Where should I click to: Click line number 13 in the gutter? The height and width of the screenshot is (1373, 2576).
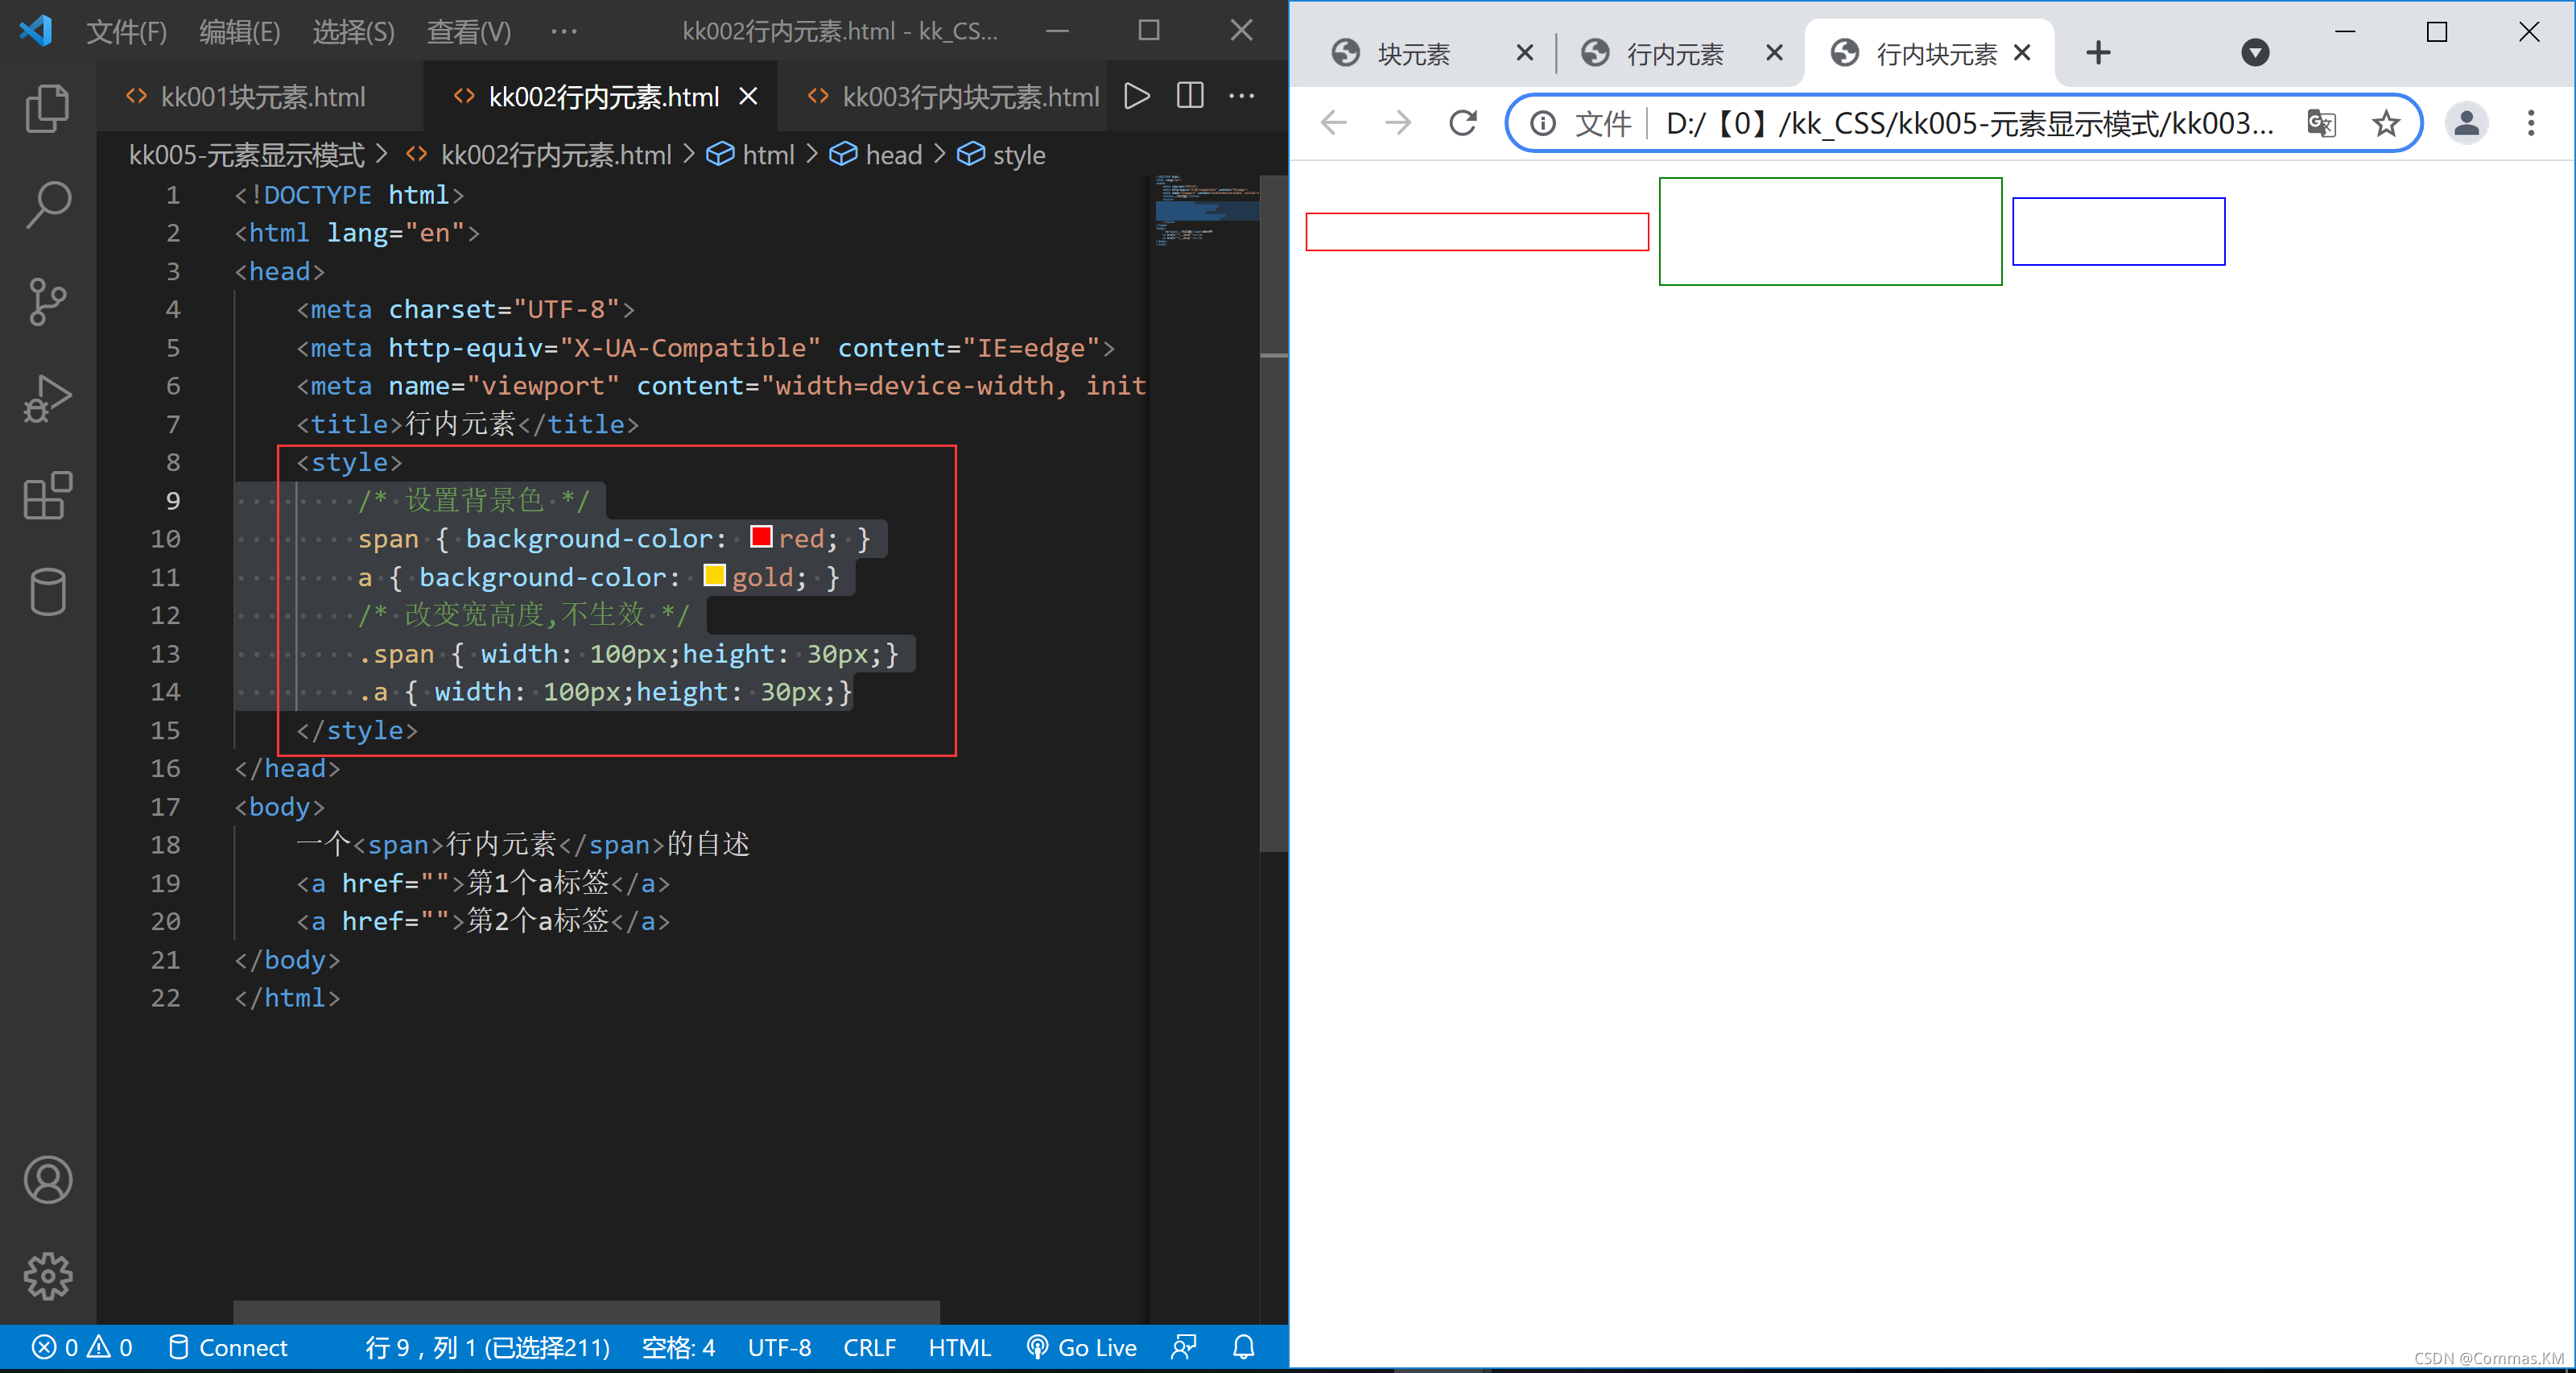tap(165, 653)
